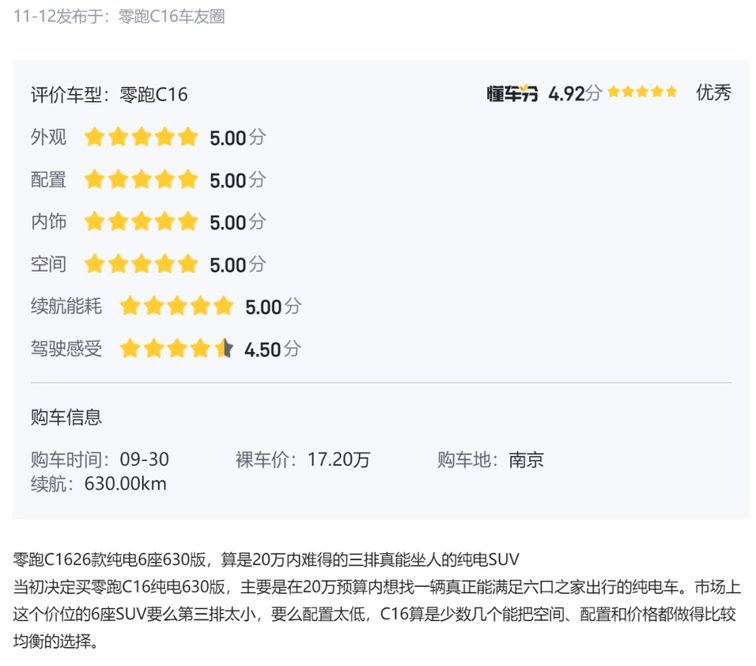Click the 购车信息 section heading
This screenshot has height=666, width=756.
coord(66,417)
